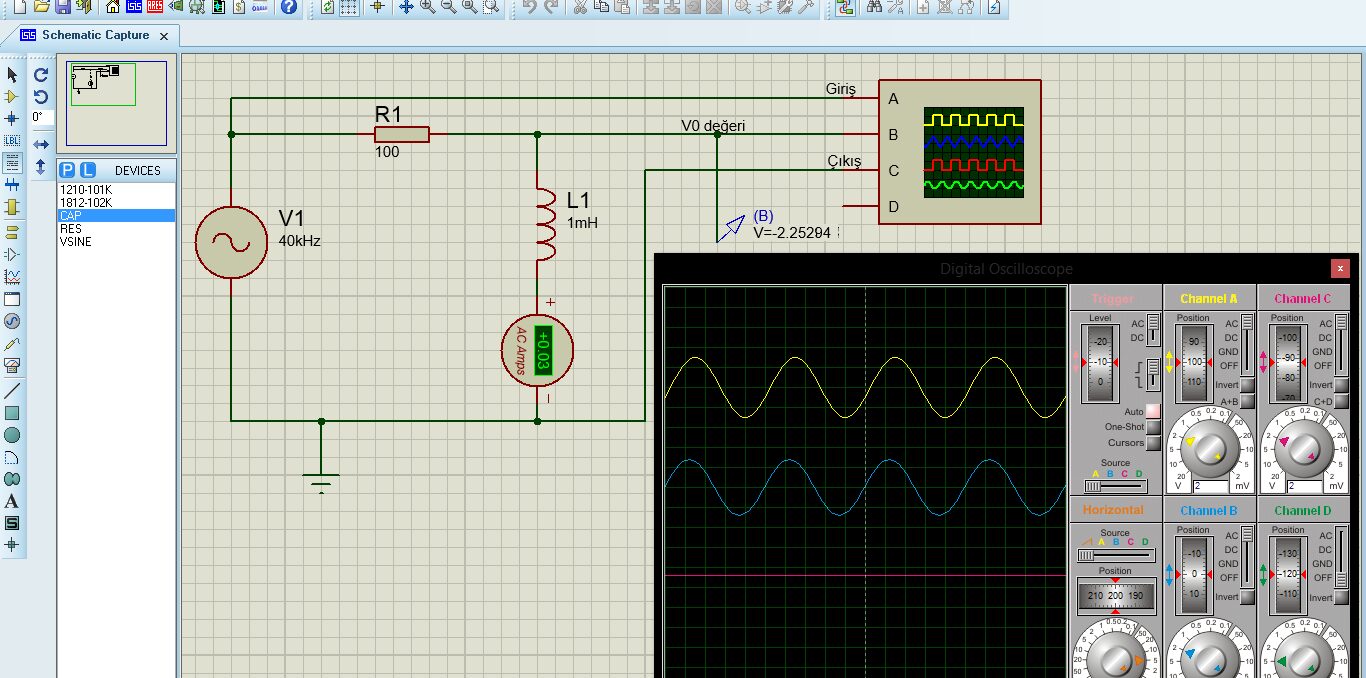Toggle the Channel A A+B button
The width and height of the screenshot is (1366, 678).
(x=1247, y=401)
